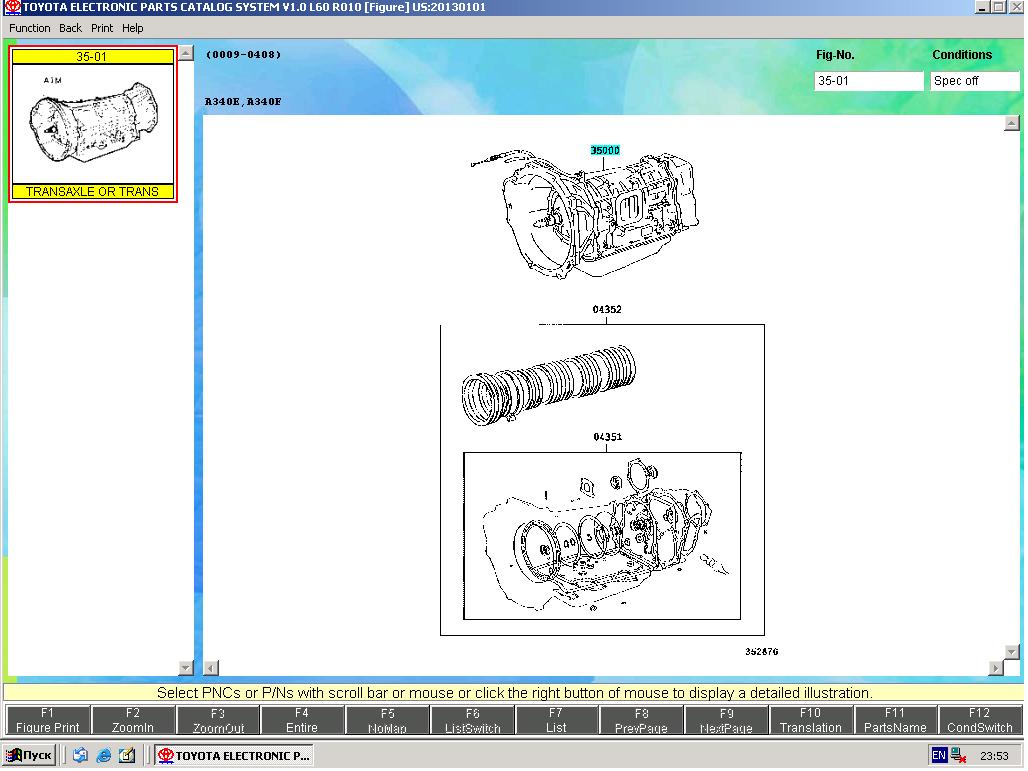
Task: Open the third quick launch icon
Action: [x=126, y=756]
